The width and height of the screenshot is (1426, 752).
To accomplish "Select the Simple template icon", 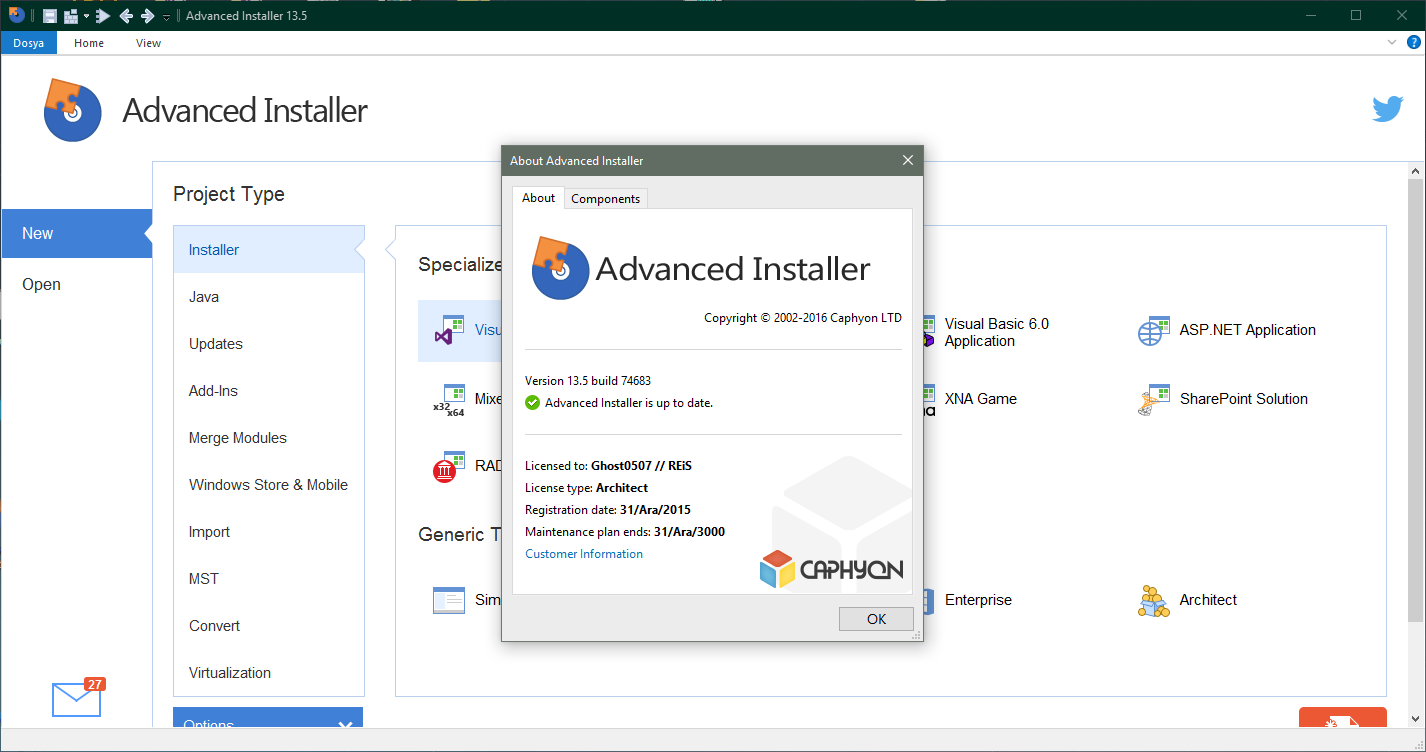I will point(449,600).
